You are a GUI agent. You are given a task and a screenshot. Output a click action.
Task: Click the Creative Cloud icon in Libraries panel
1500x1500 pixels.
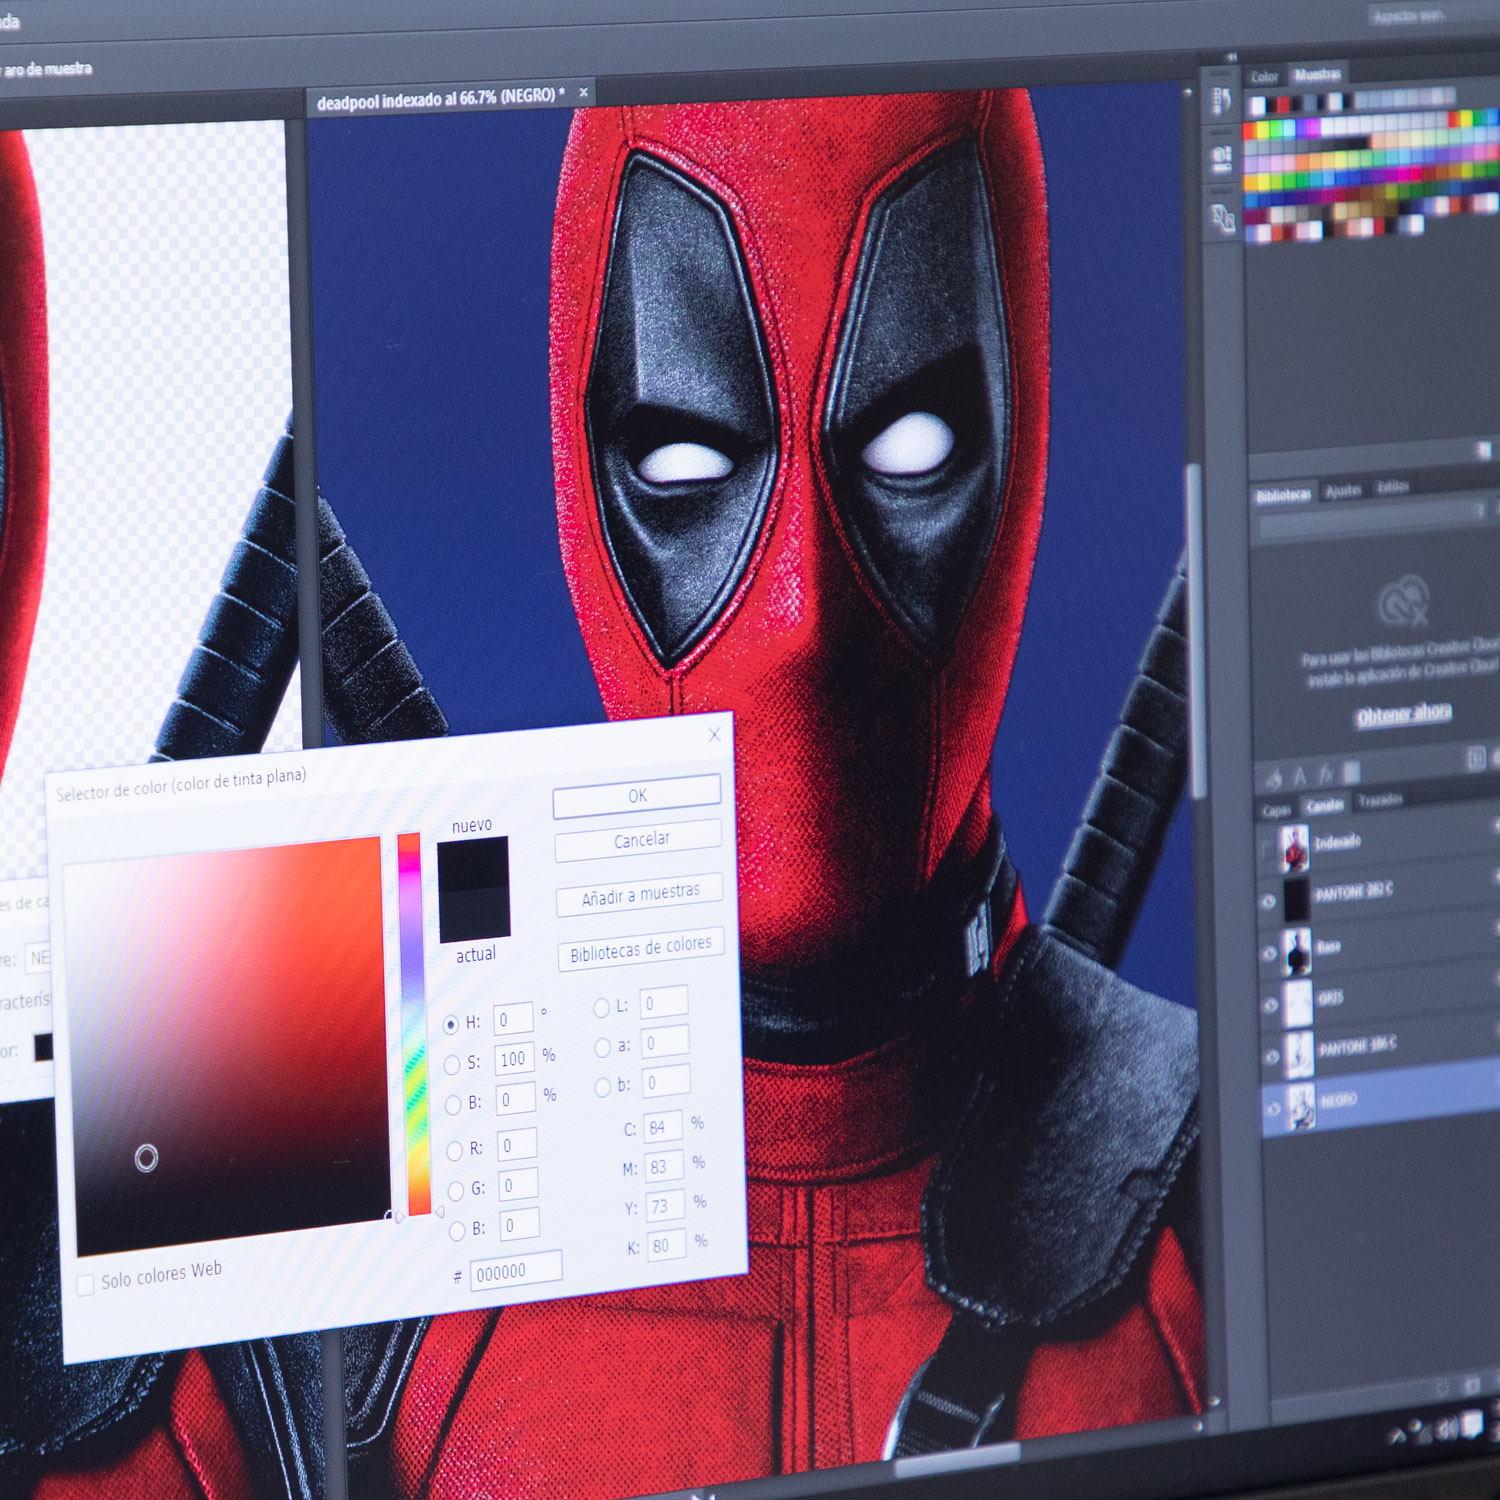click(x=1403, y=600)
